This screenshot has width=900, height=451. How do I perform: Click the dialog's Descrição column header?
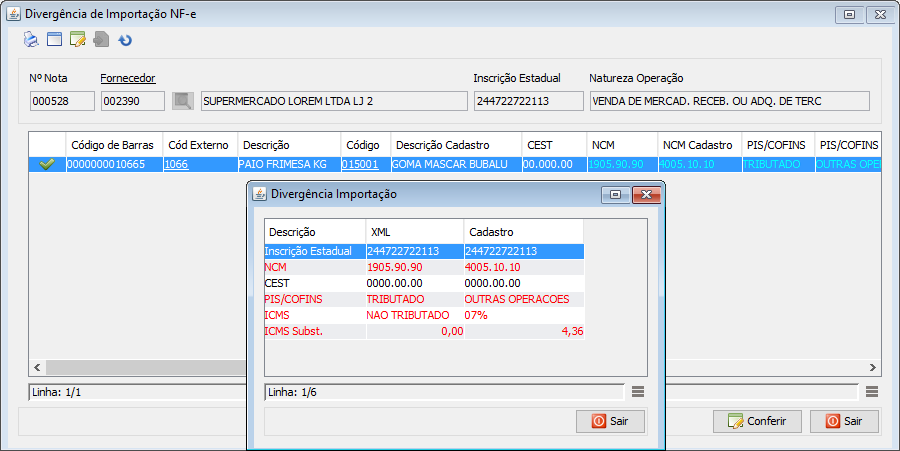[x=315, y=232]
